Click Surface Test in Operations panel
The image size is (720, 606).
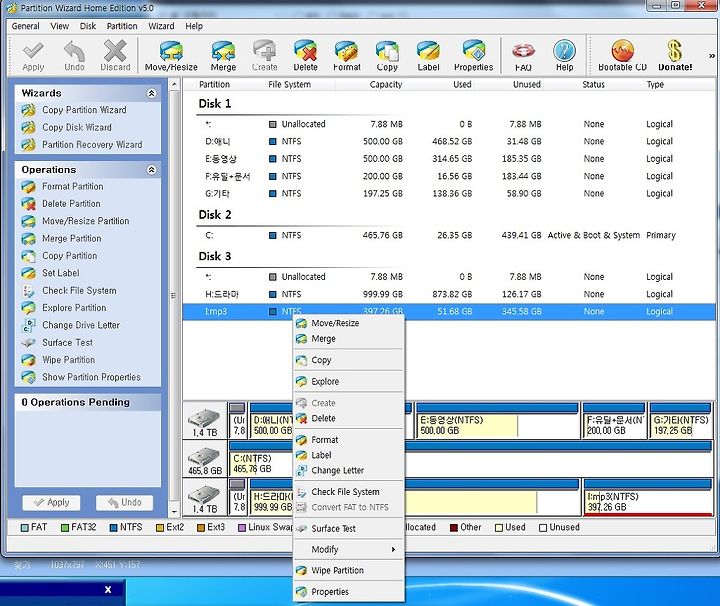[x=67, y=342]
